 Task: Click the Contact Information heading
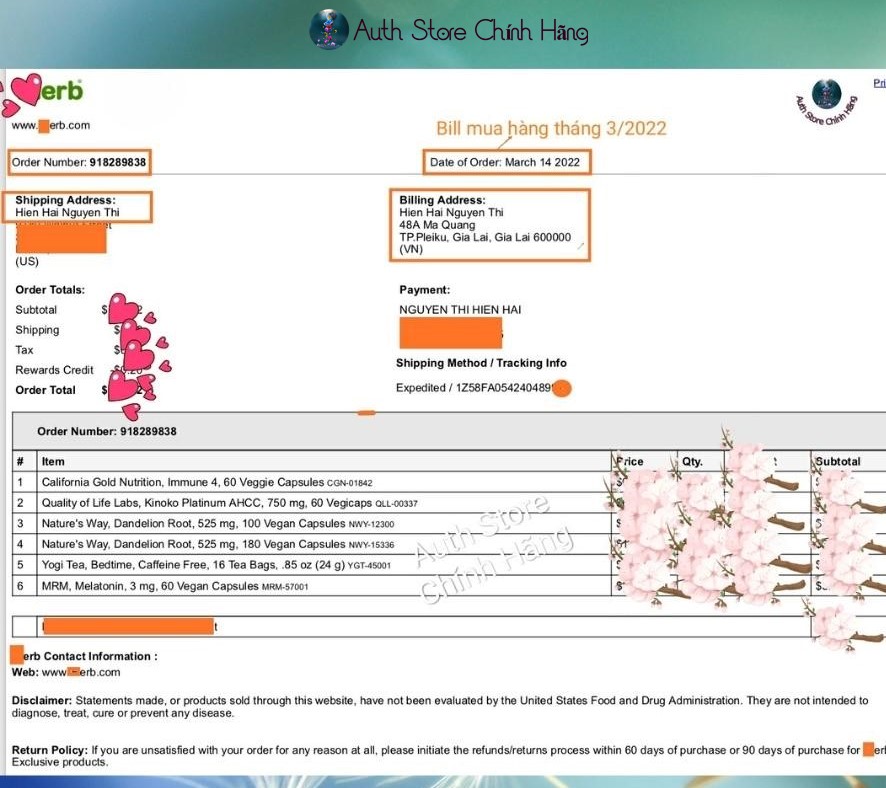pyautogui.click(x=85, y=656)
